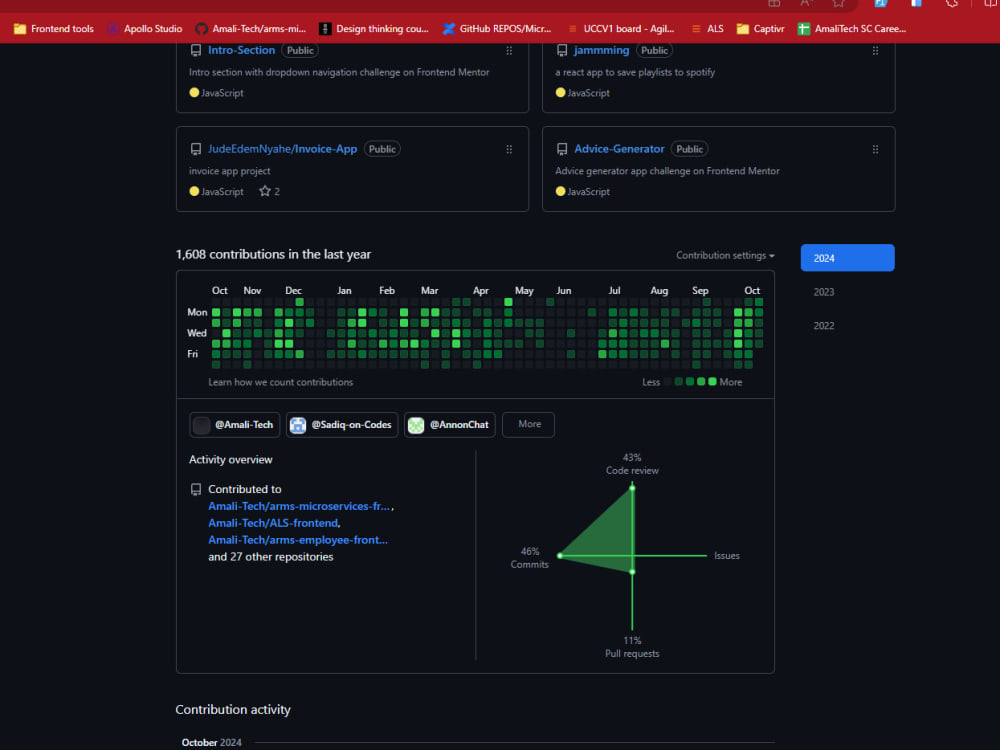Click the Public badge on Invoice-App
The image size is (1000, 750).
(382, 149)
